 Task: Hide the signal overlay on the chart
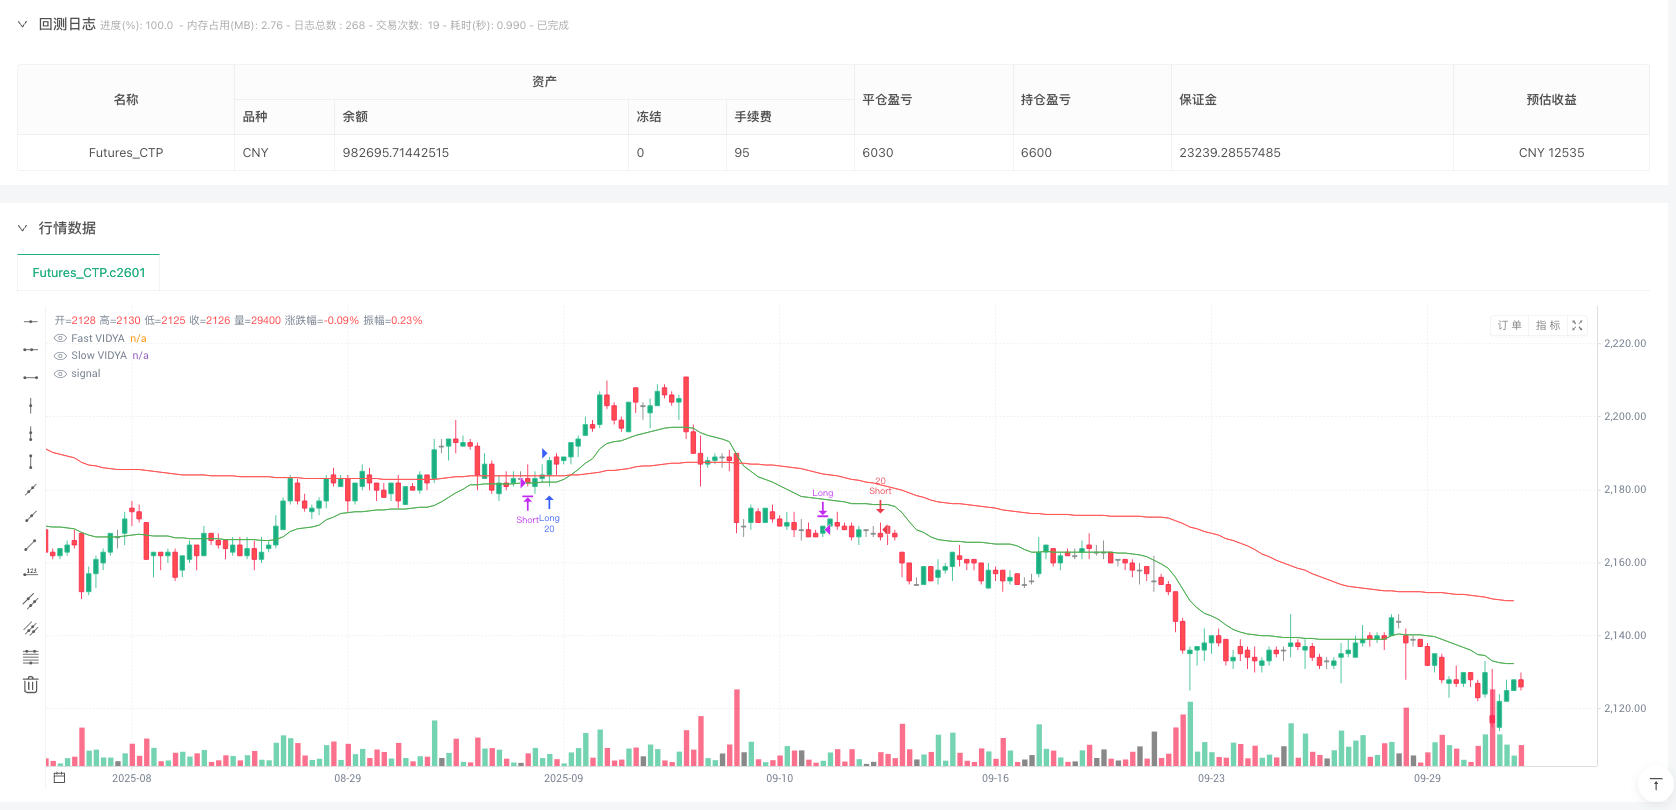59,373
